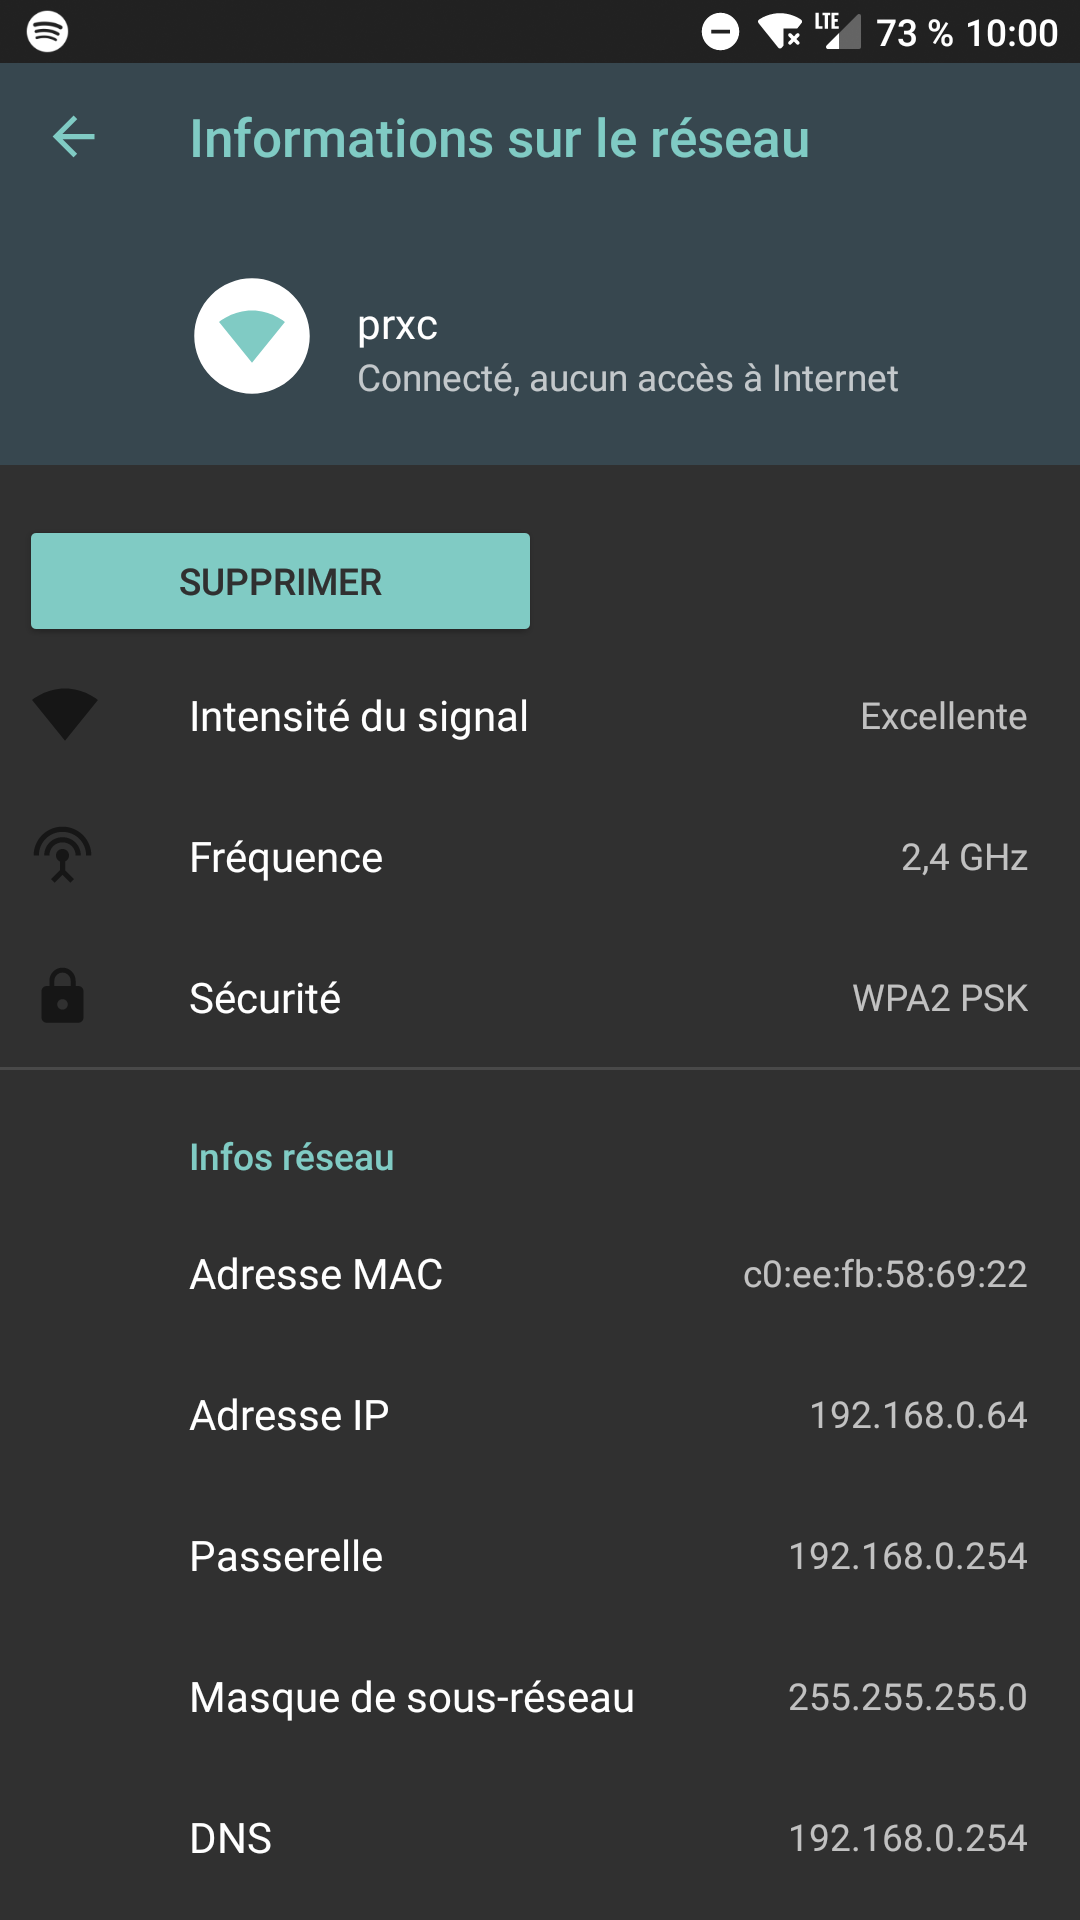1080x1920 pixels.
Task: Tap the MAC address value
Action: point(885,1274)
